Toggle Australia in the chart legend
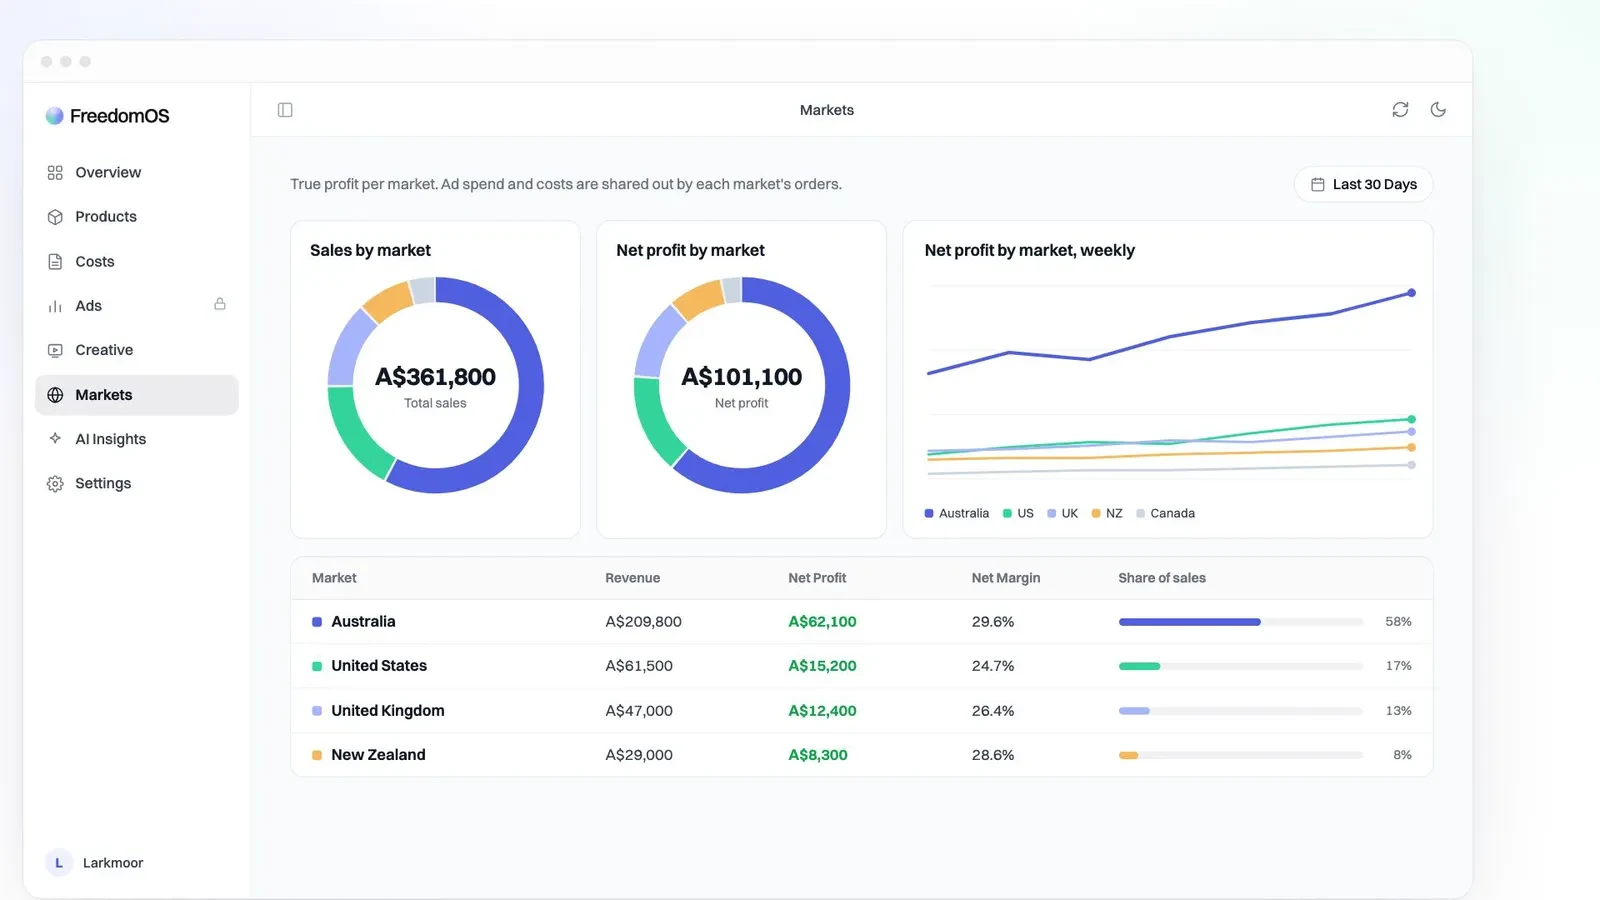 957,513
